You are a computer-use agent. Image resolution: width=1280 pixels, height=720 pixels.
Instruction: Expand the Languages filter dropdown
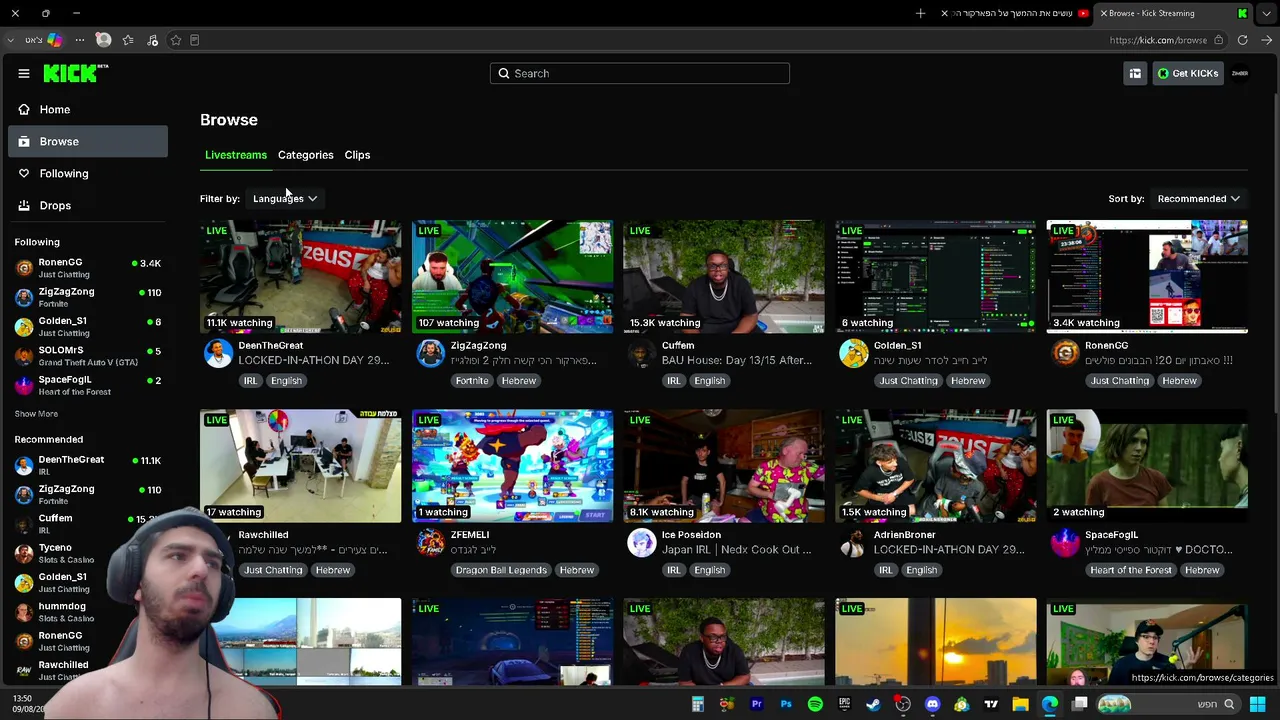tap(285, 198)
